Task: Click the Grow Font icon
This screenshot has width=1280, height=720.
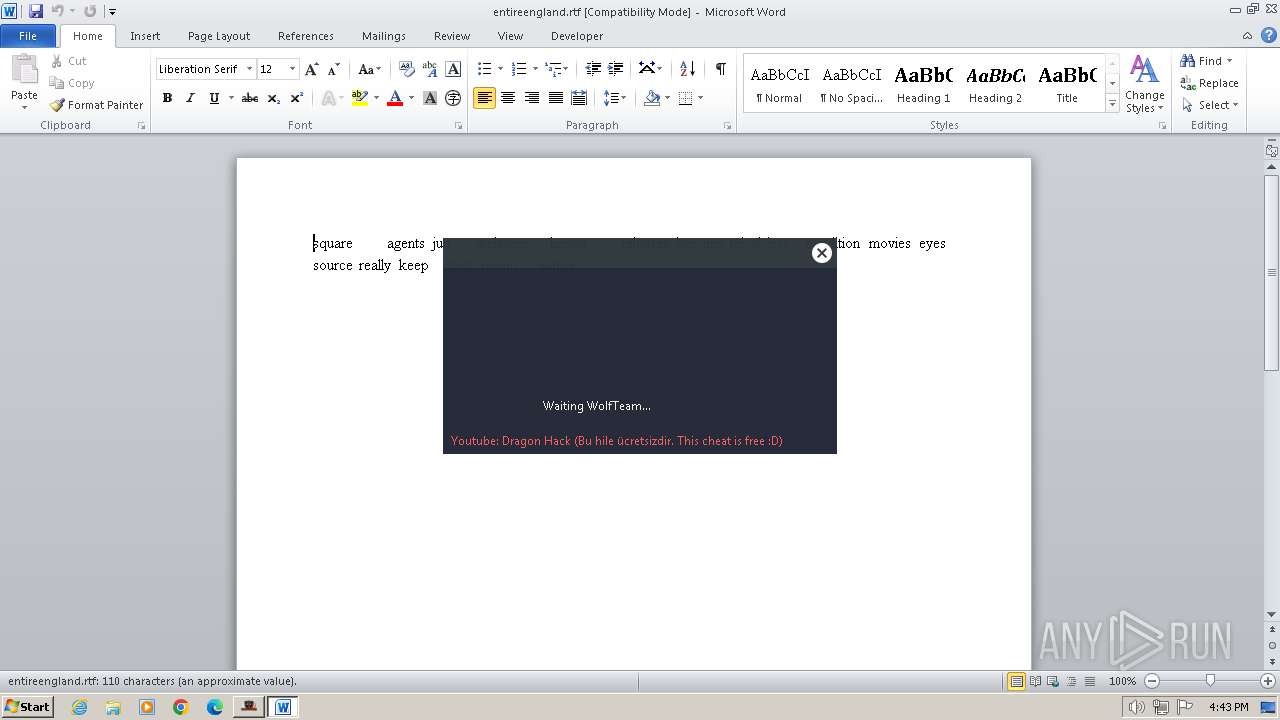Action: (312, 69)
